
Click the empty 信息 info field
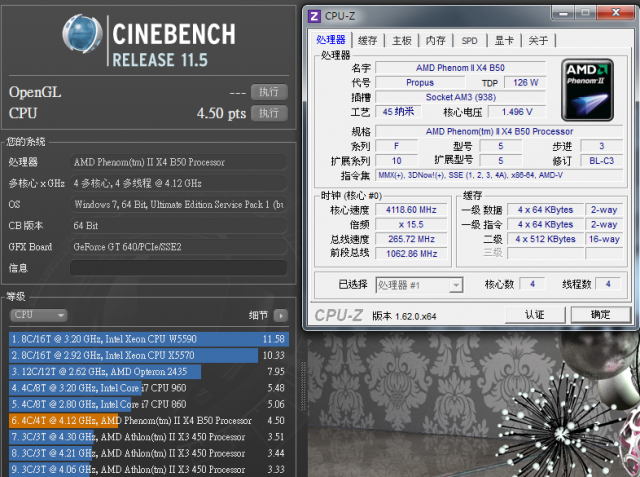click(178, 268)
